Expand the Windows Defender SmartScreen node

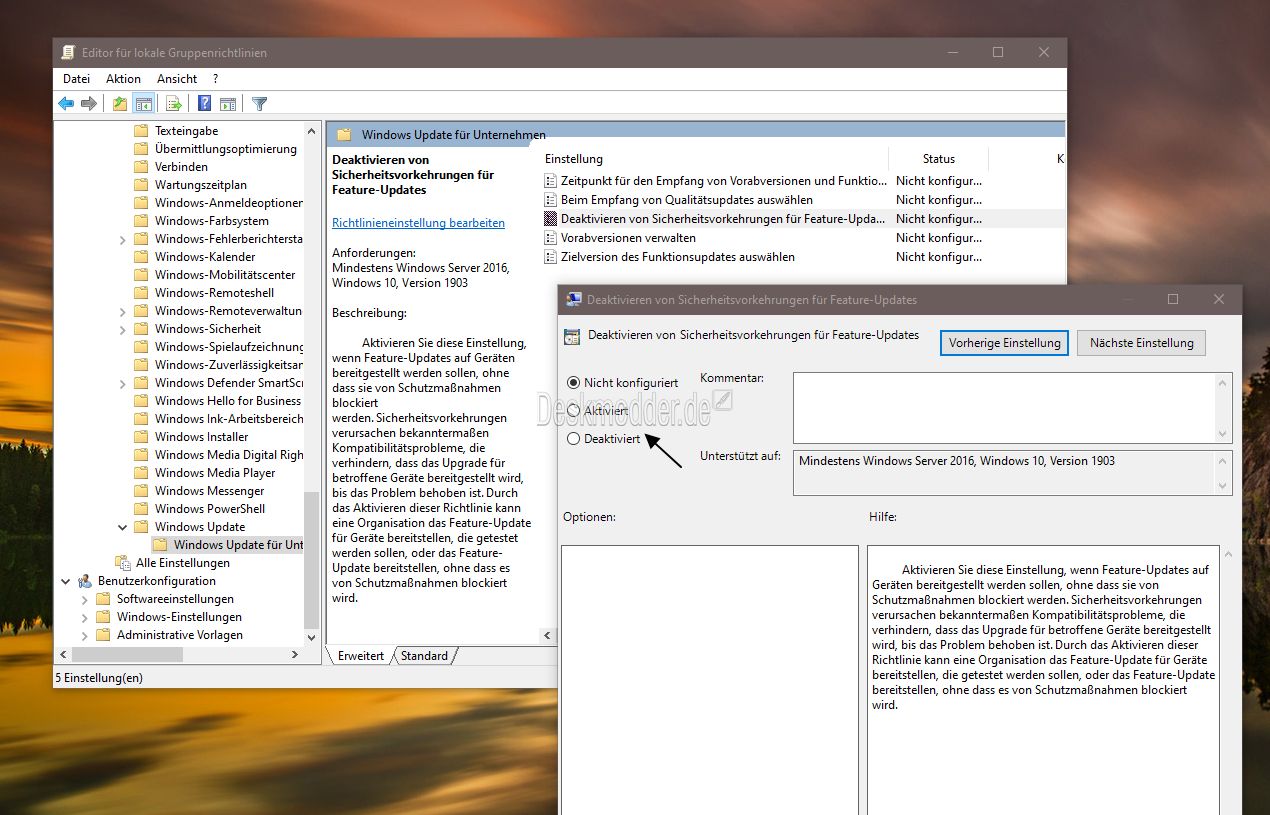(123, 383)
